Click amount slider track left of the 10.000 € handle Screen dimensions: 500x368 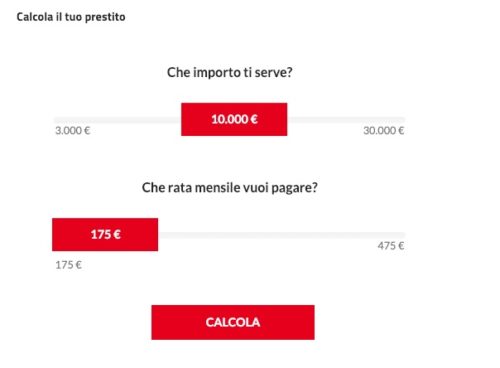(118, 120)
